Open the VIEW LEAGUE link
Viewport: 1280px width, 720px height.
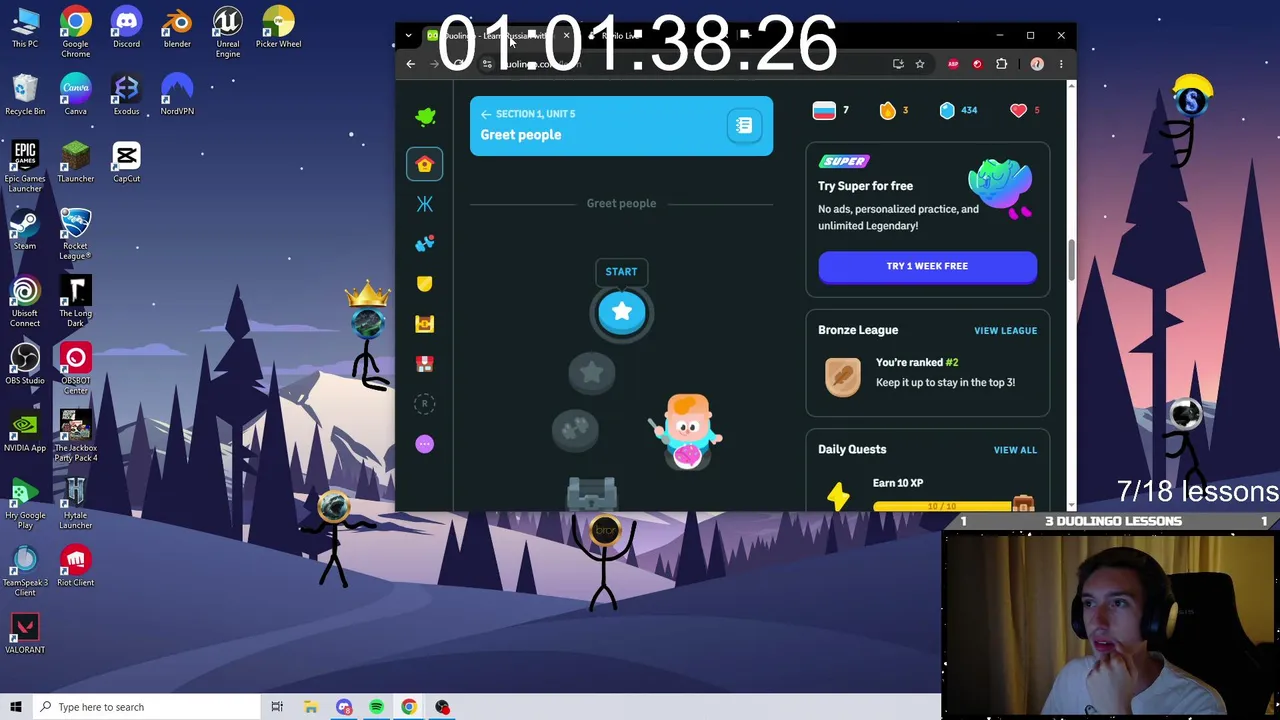pyautogui.click(x=1005, y=330)
